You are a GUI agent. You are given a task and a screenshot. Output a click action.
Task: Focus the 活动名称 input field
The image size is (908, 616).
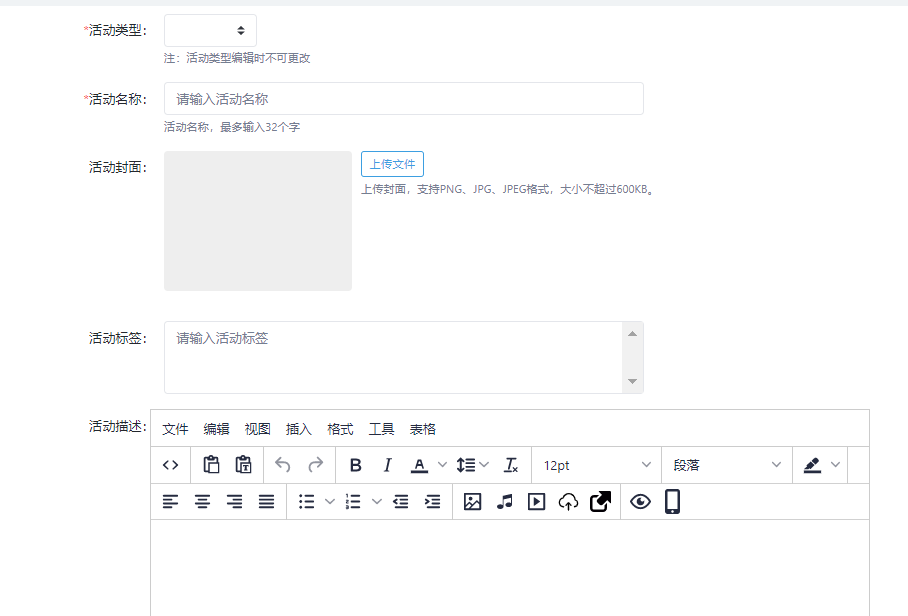pyautogui.click(x=404, y=99)
